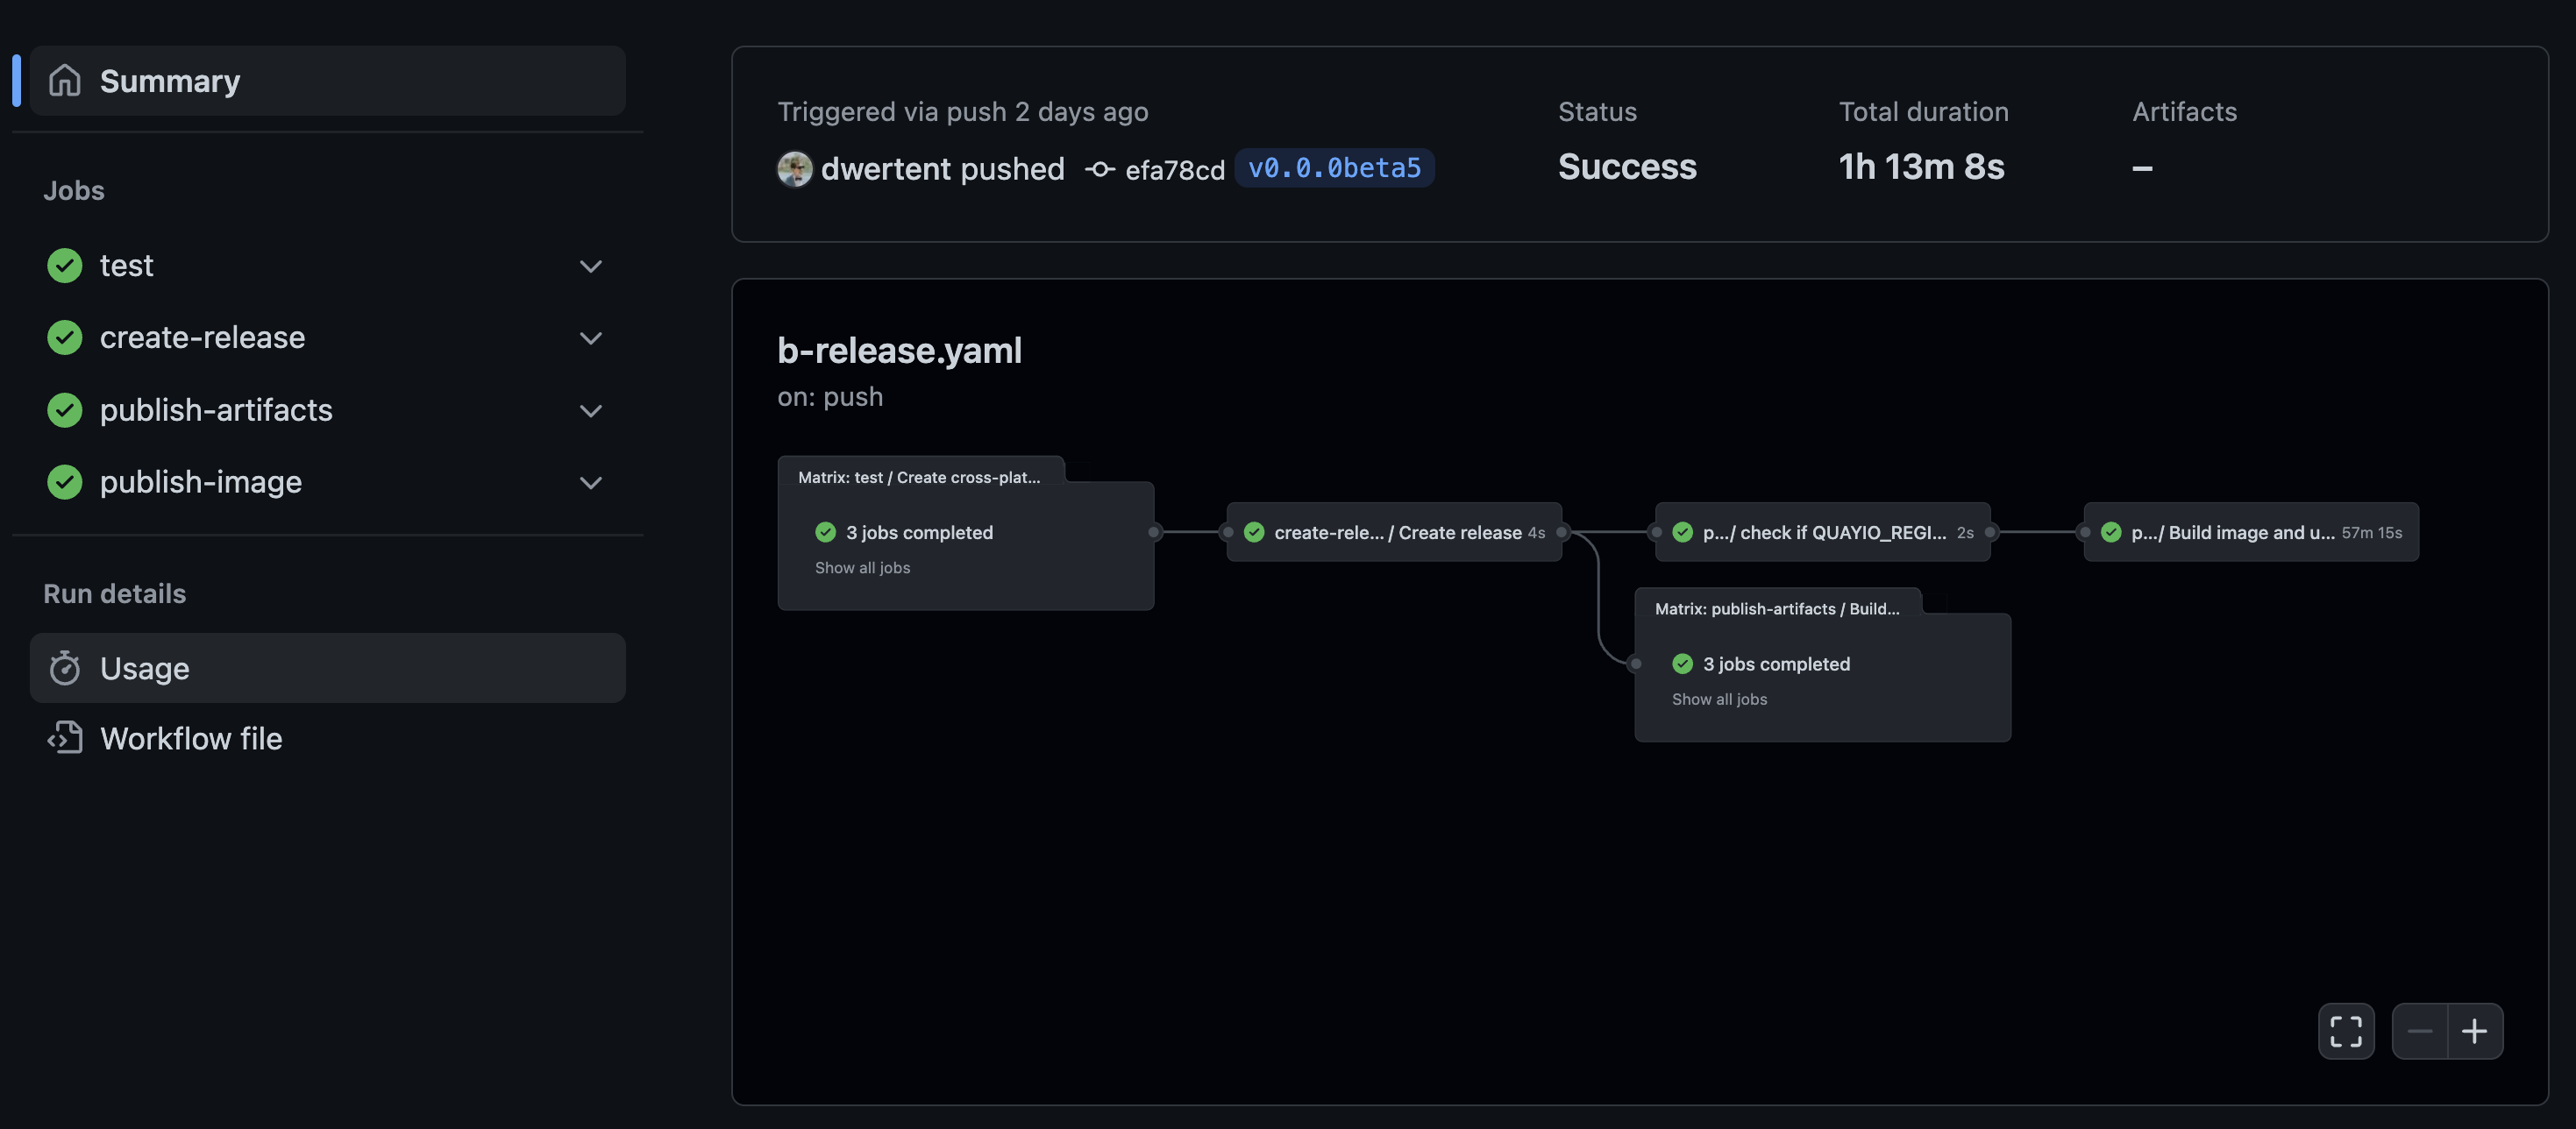Click the fullscreen graph icon

[2346, 1031]
